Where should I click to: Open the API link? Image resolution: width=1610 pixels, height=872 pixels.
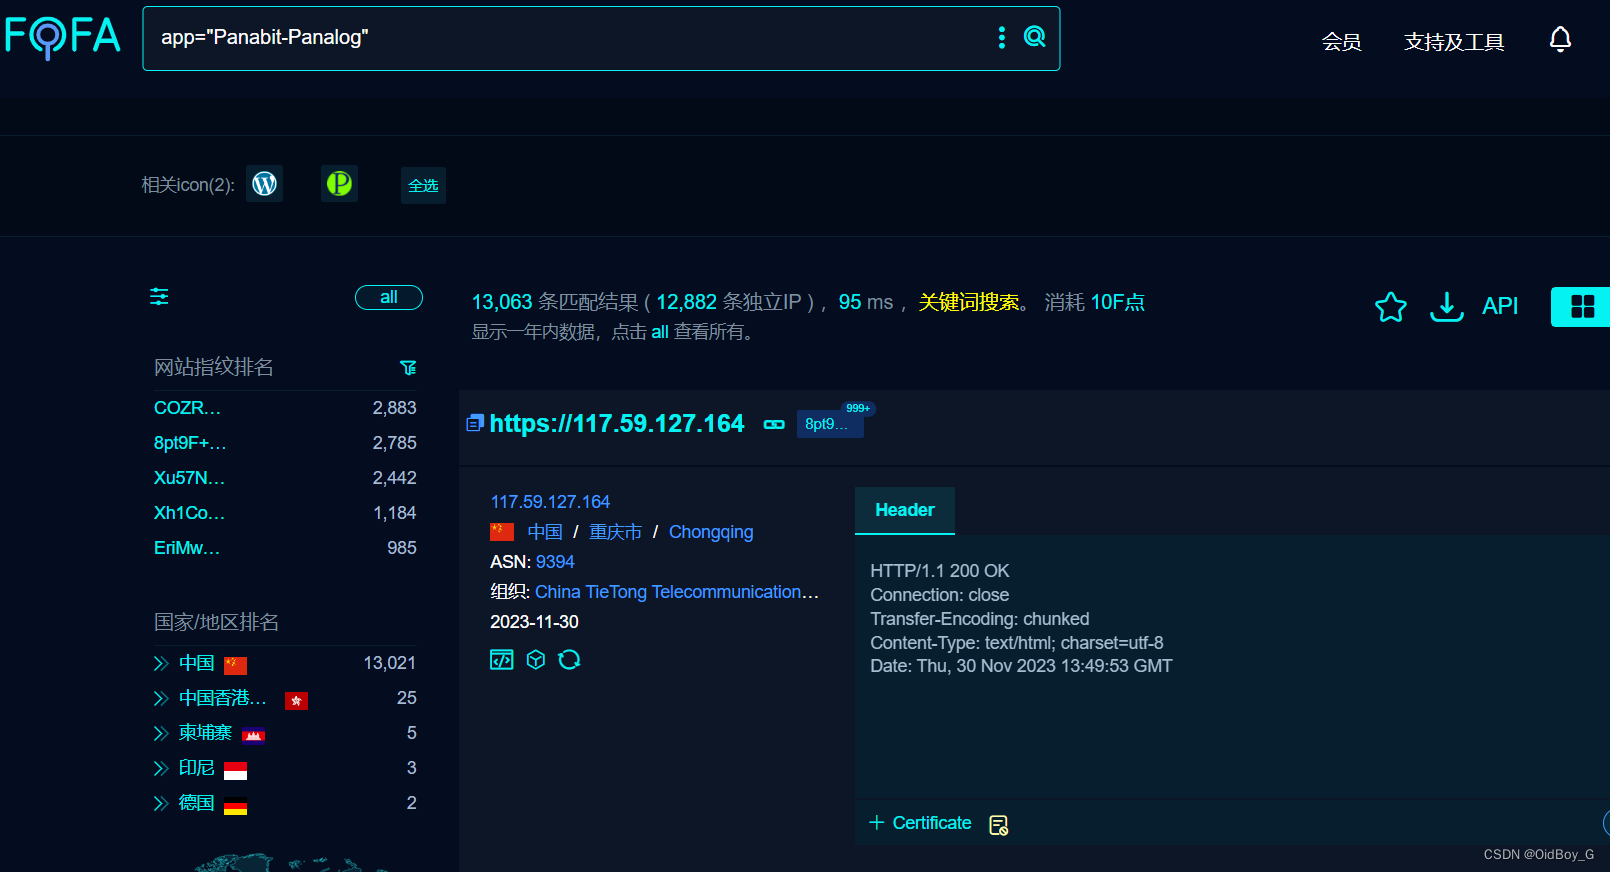[1500, 306]
